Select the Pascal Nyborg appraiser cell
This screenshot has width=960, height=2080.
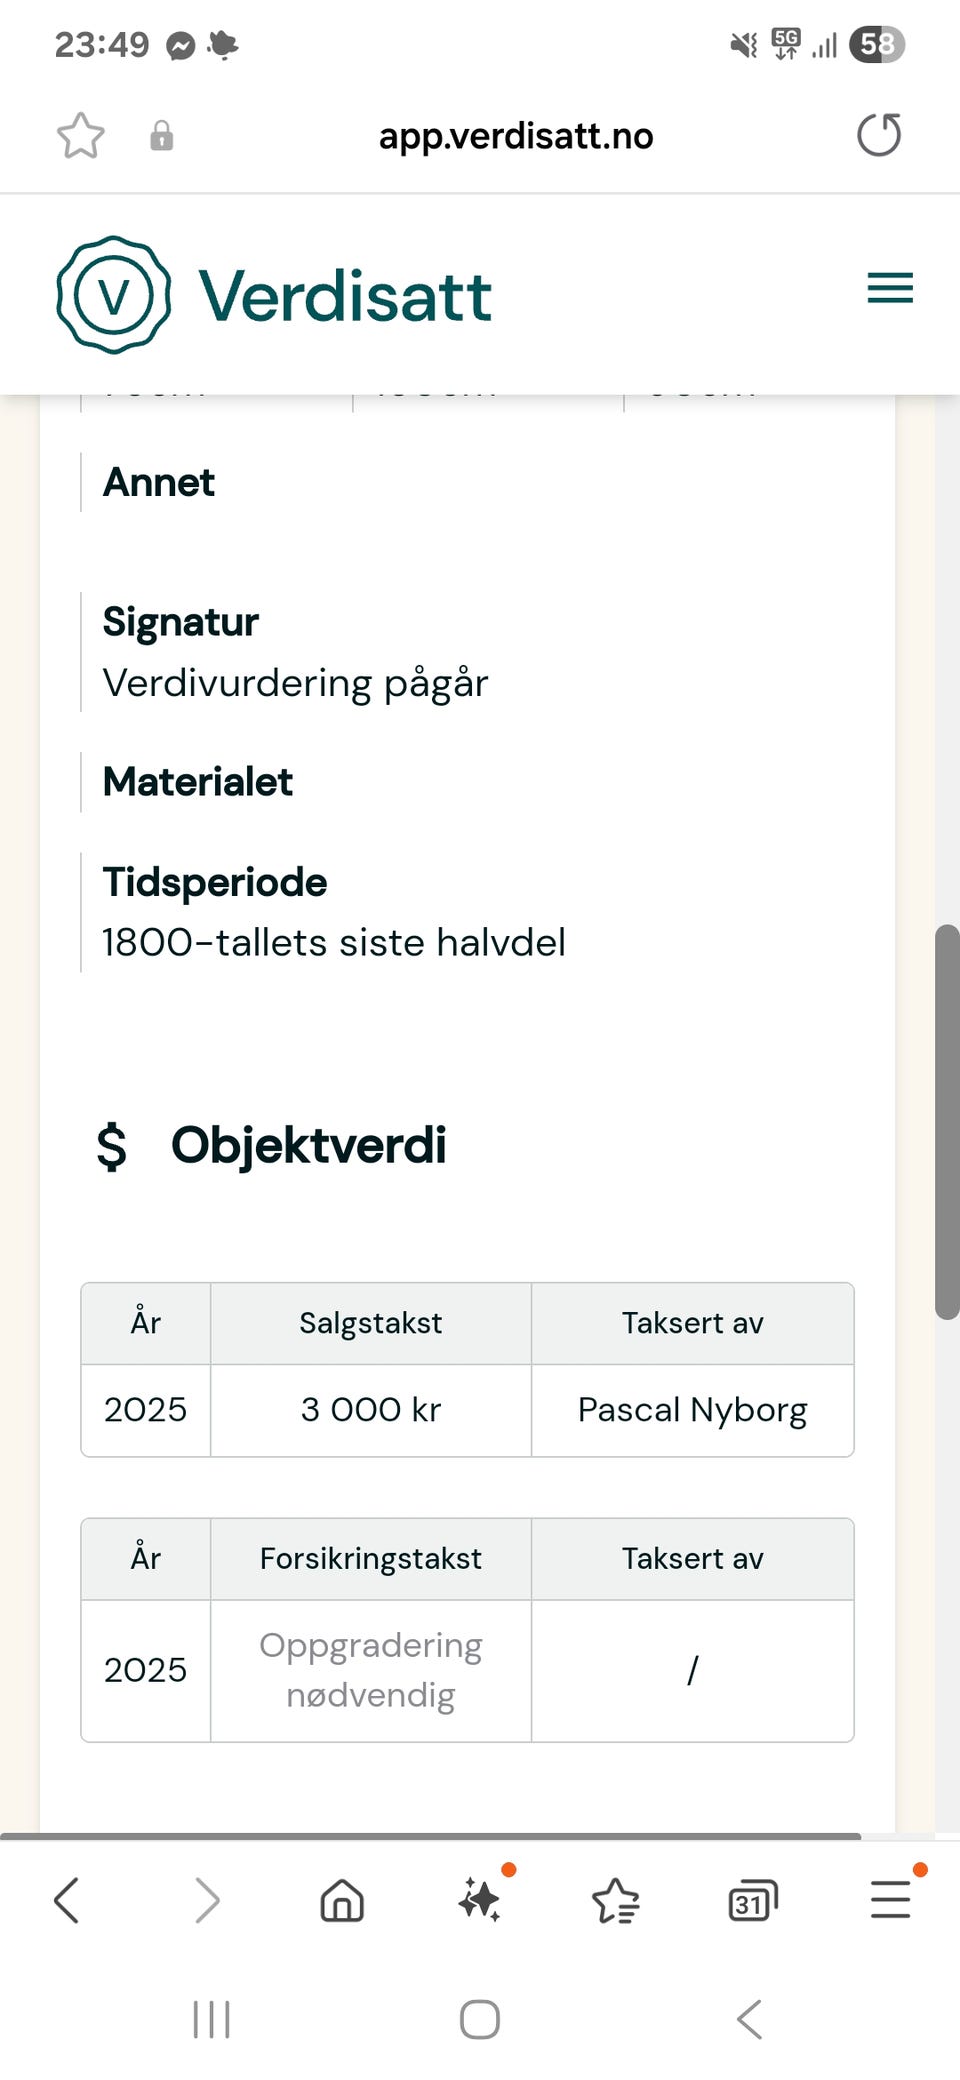pyautogui.click(x=692, y=1410)
